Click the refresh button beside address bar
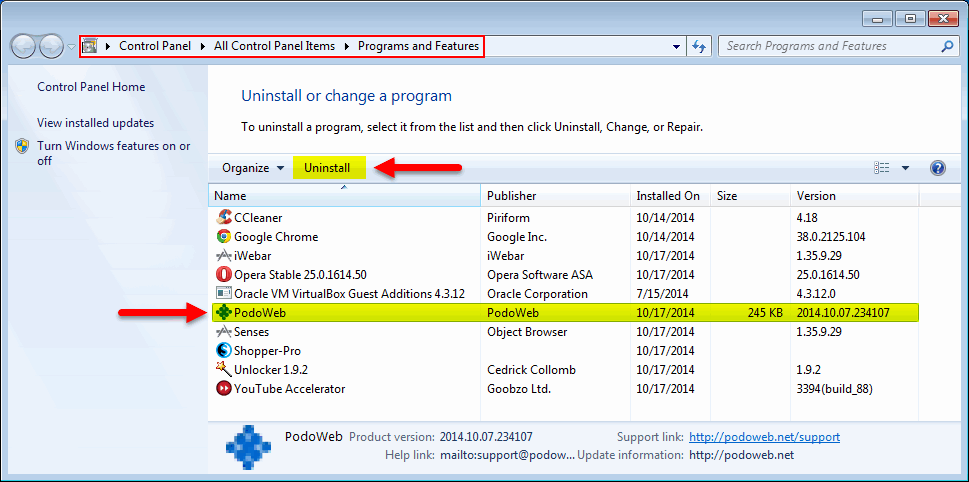 pos(699,46)
